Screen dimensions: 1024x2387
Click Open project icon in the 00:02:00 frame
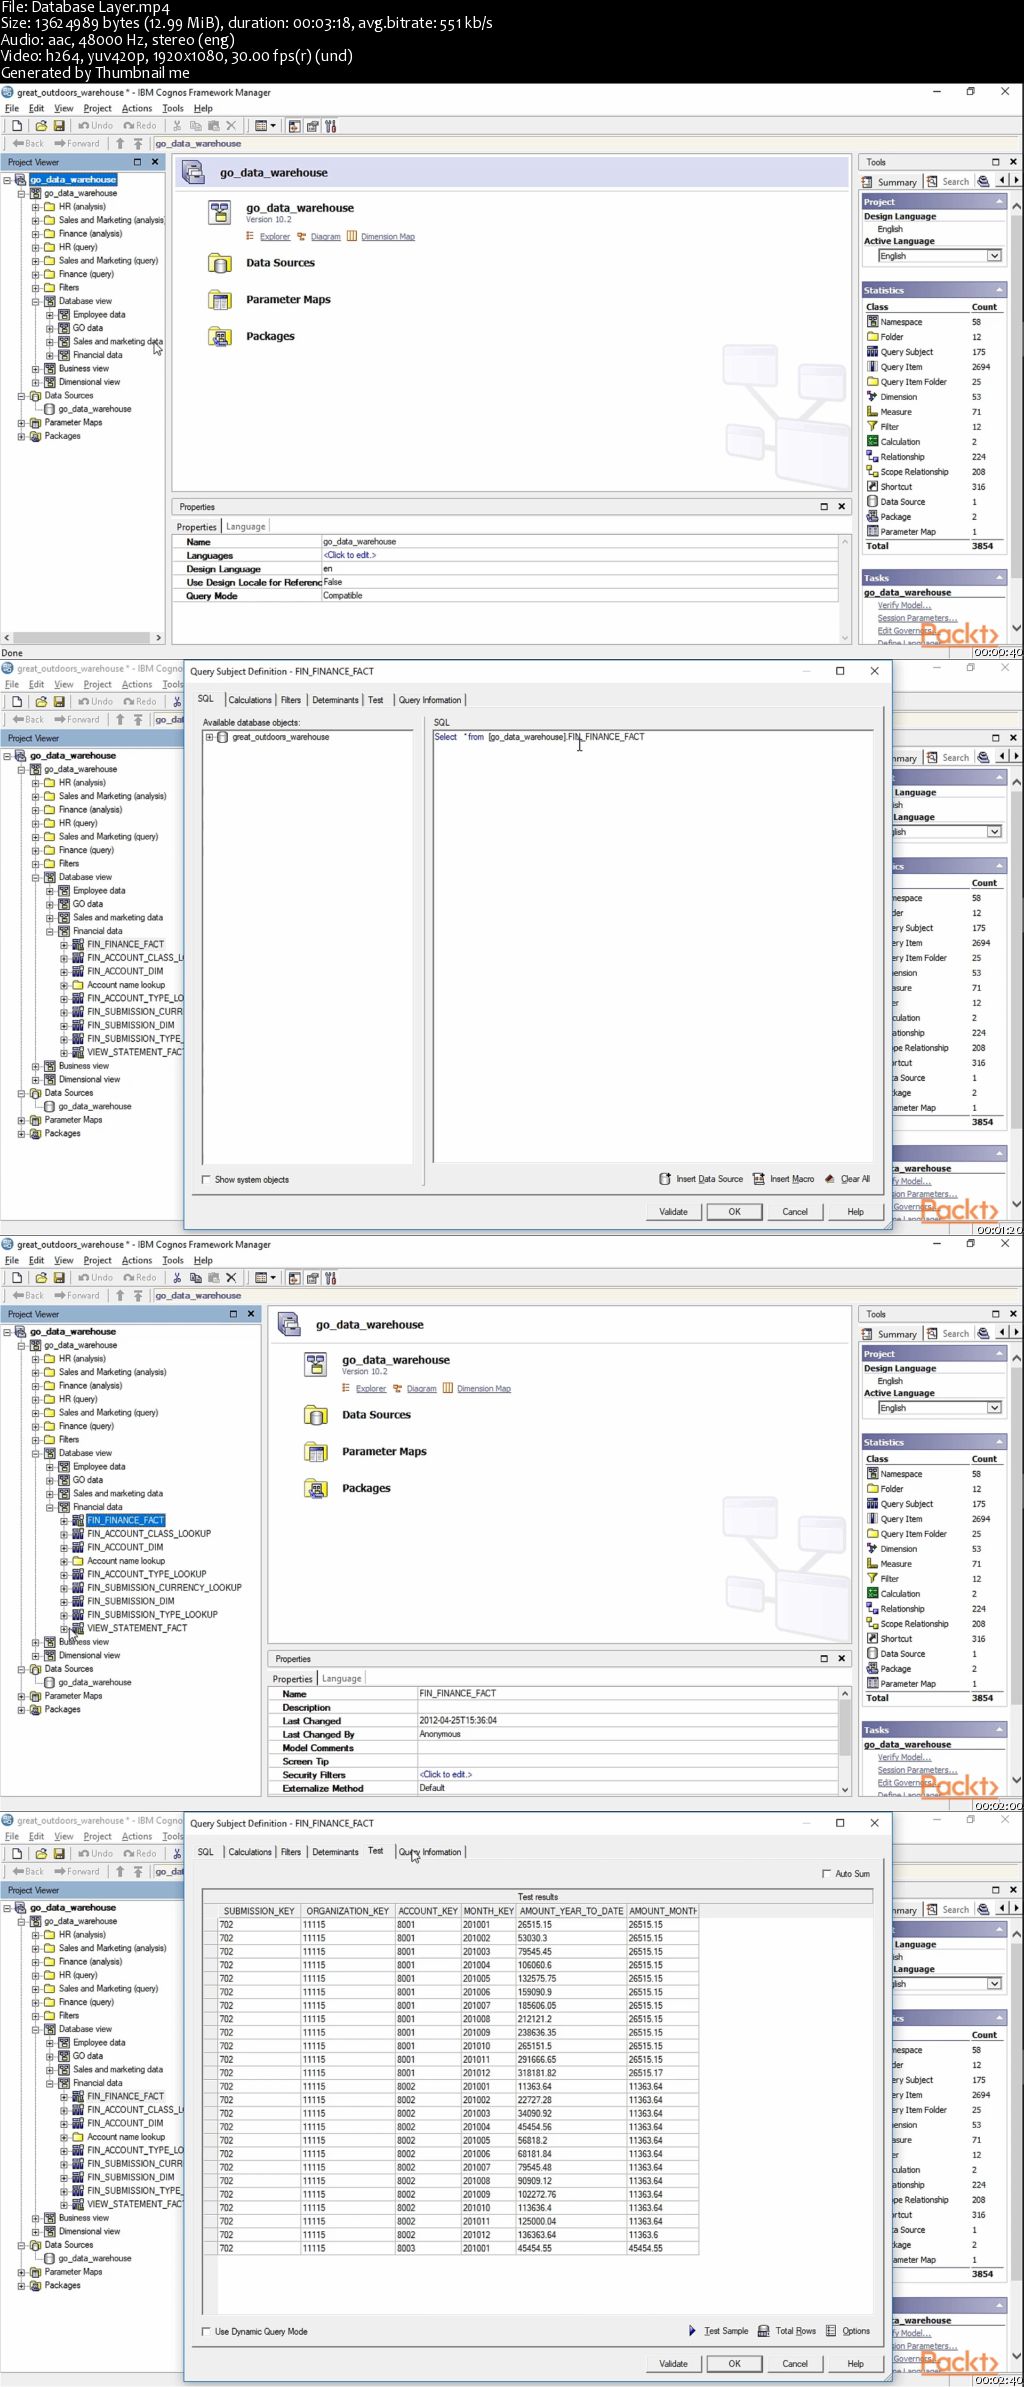pos(41,1278)
